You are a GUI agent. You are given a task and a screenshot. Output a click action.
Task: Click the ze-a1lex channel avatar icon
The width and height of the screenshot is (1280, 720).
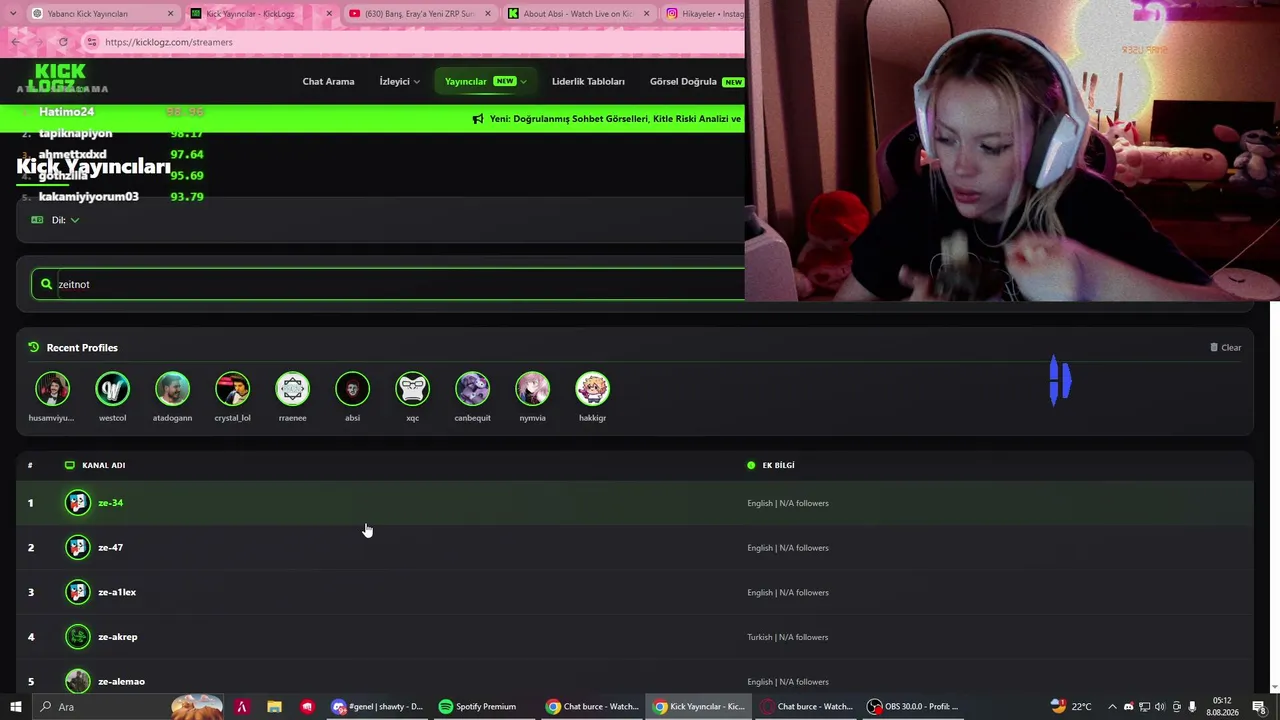pyautogui.click(x=78, y=592)
